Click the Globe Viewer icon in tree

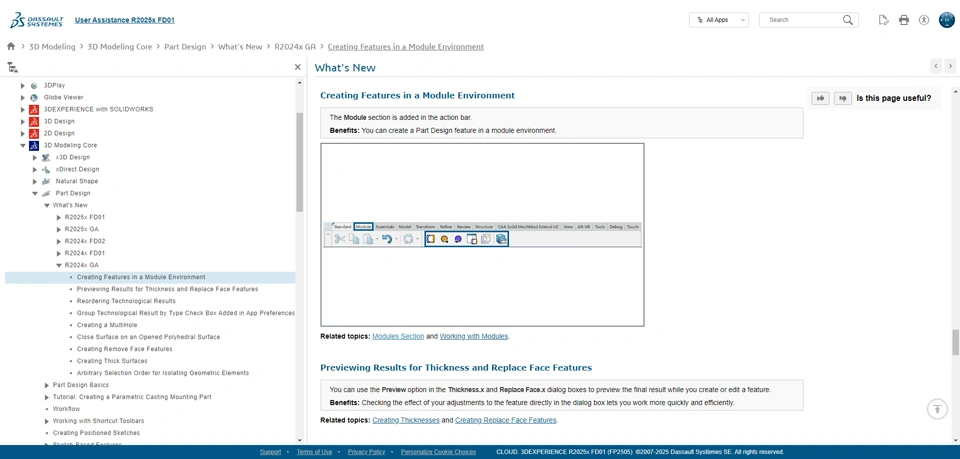(x=34, y=97)
